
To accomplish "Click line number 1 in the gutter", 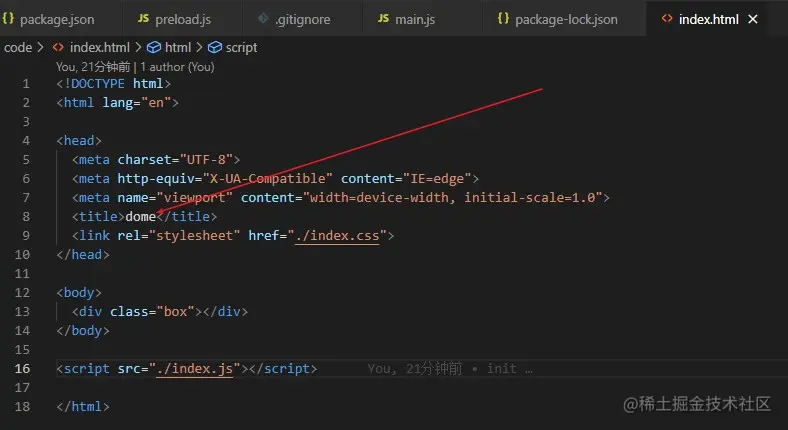I will point(26,83).
